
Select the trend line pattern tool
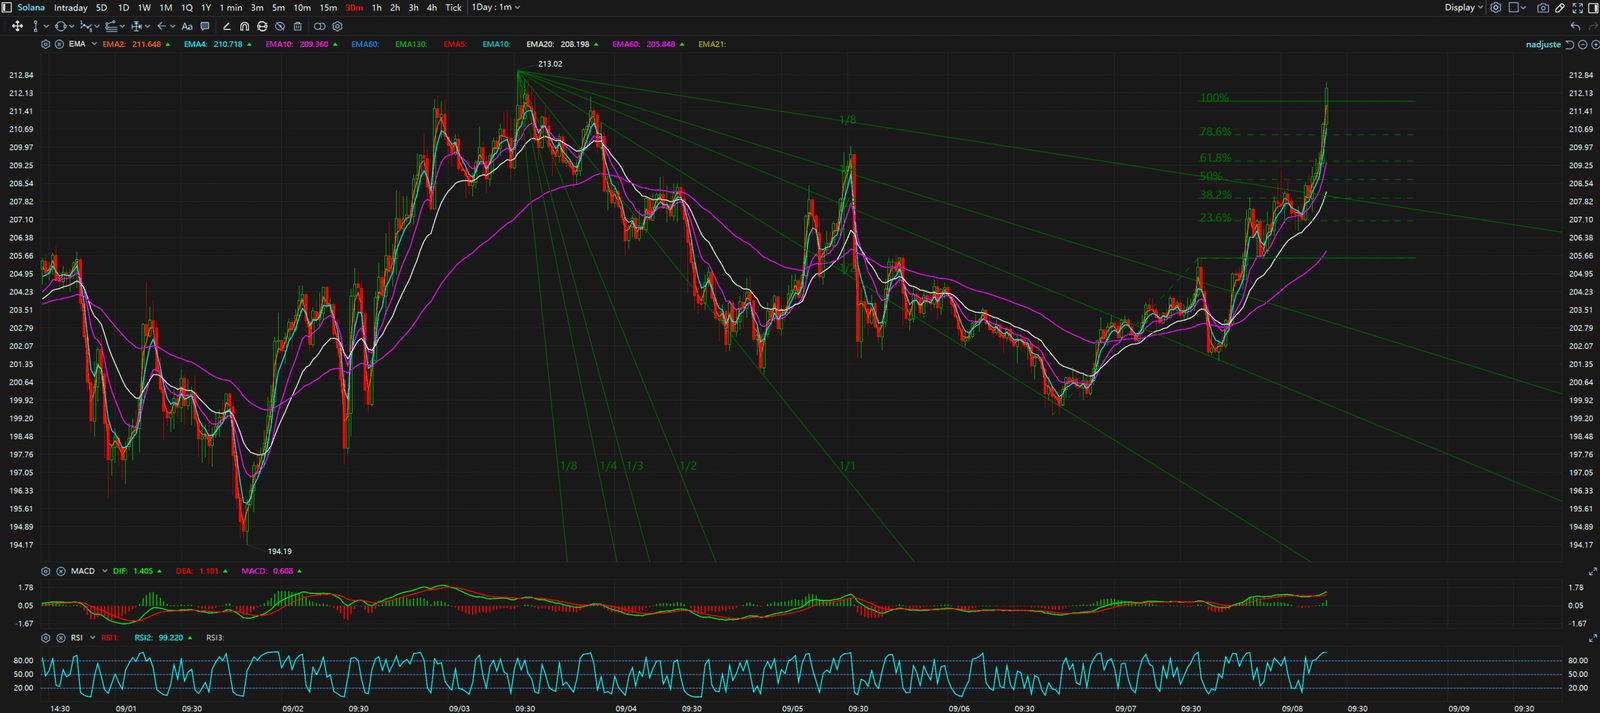[x=85, y=26]
